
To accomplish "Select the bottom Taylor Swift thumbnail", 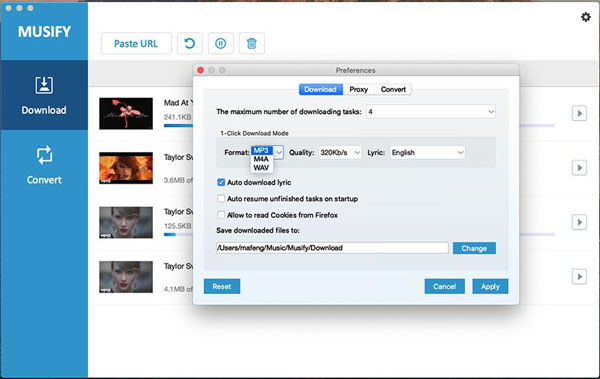I will [x=126, y=277].
